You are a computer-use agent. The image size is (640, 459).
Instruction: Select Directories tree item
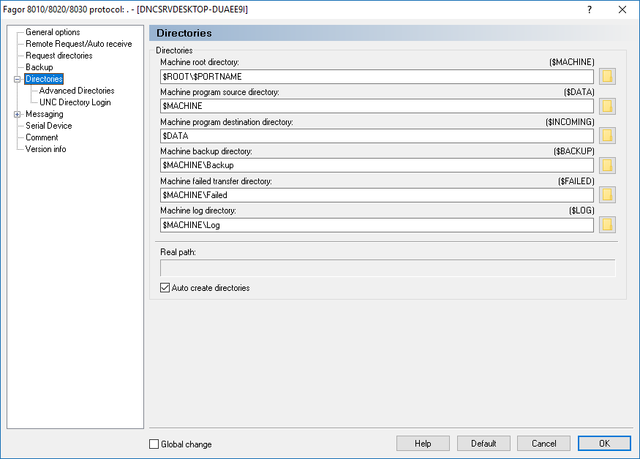(x=44, y=79)
